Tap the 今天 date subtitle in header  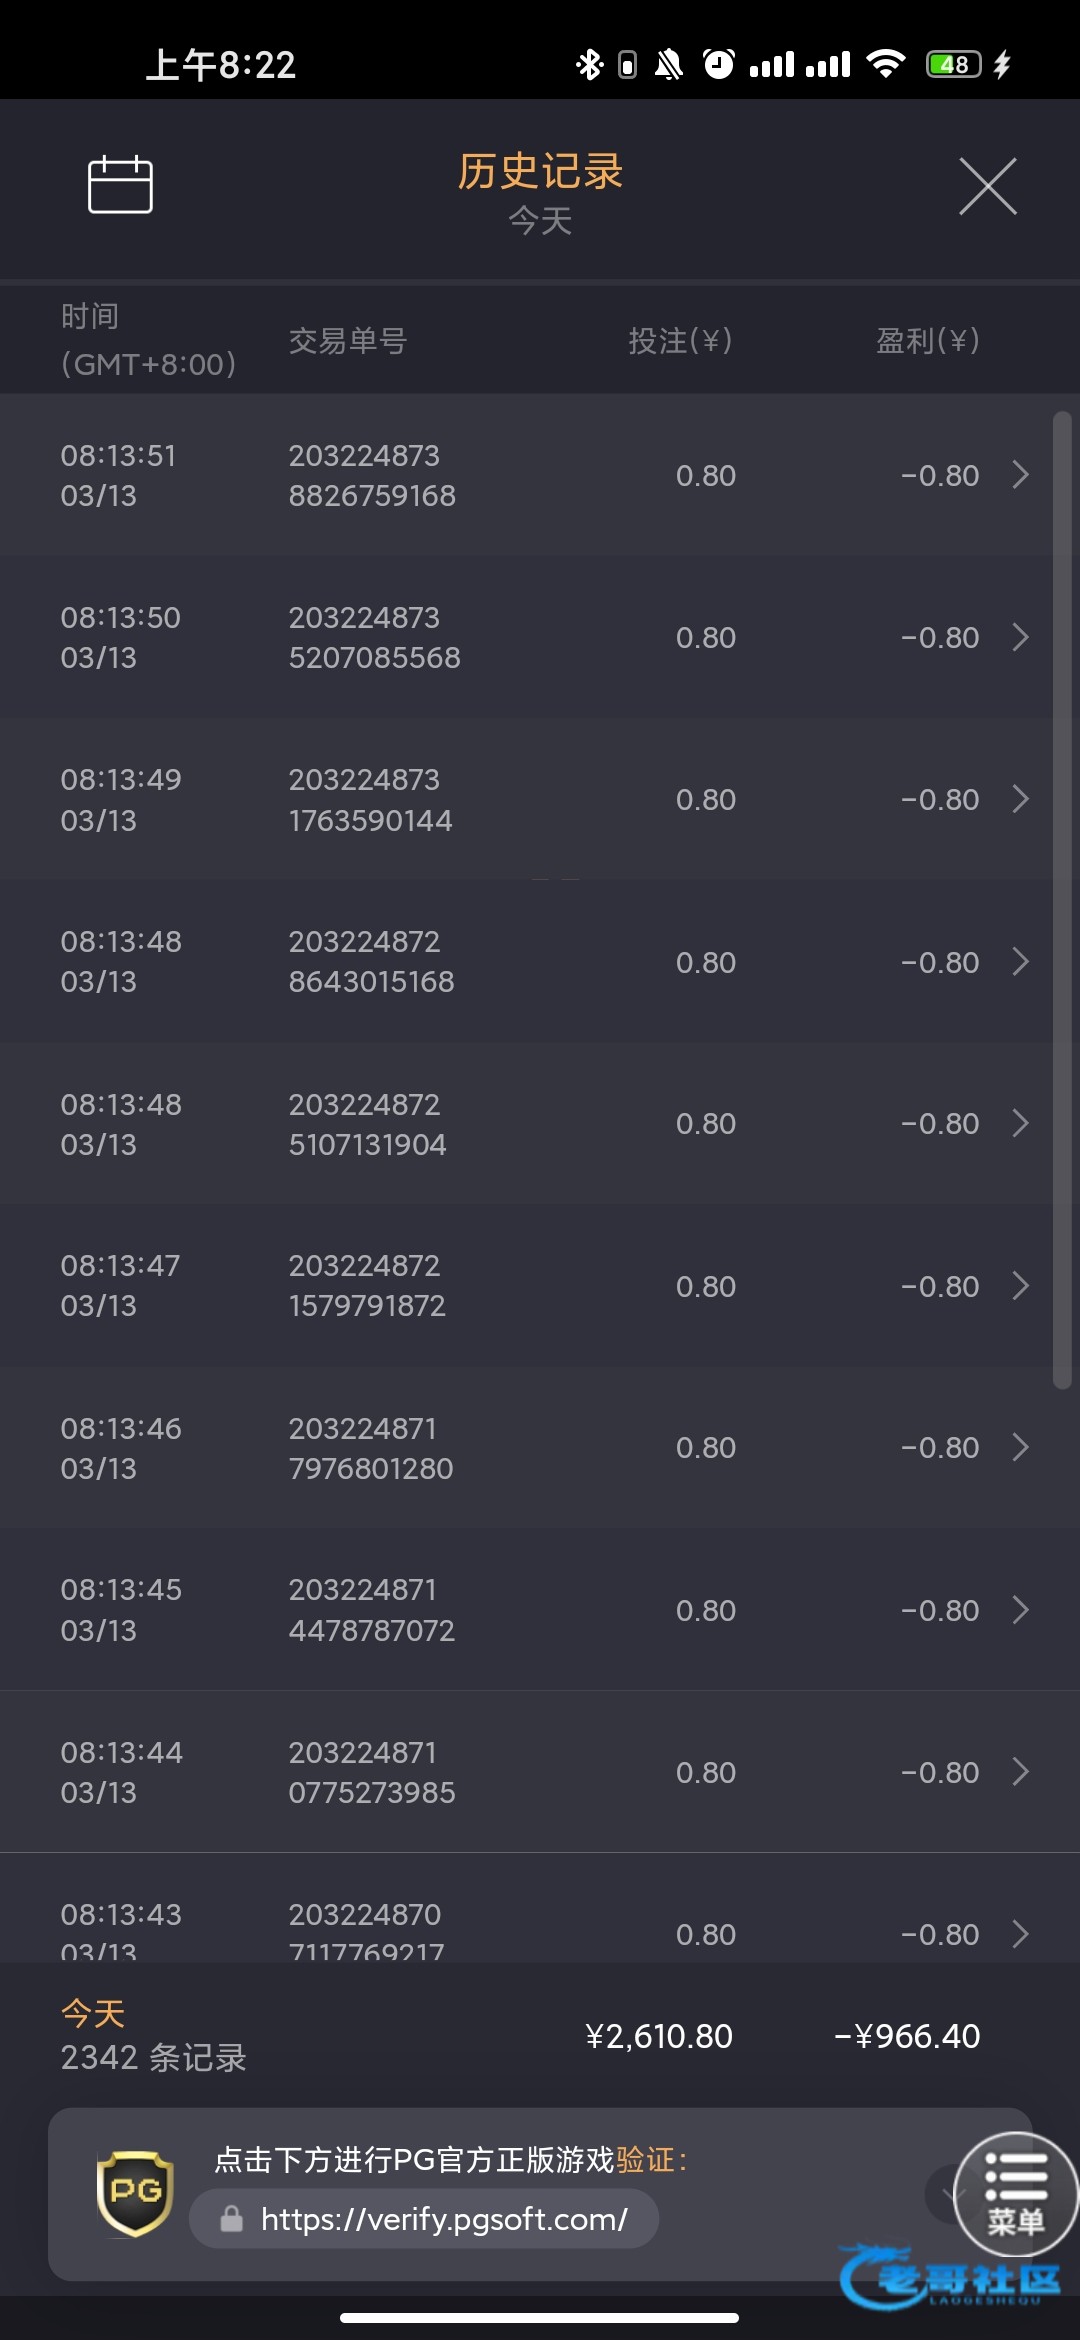[x=540, y=221]
